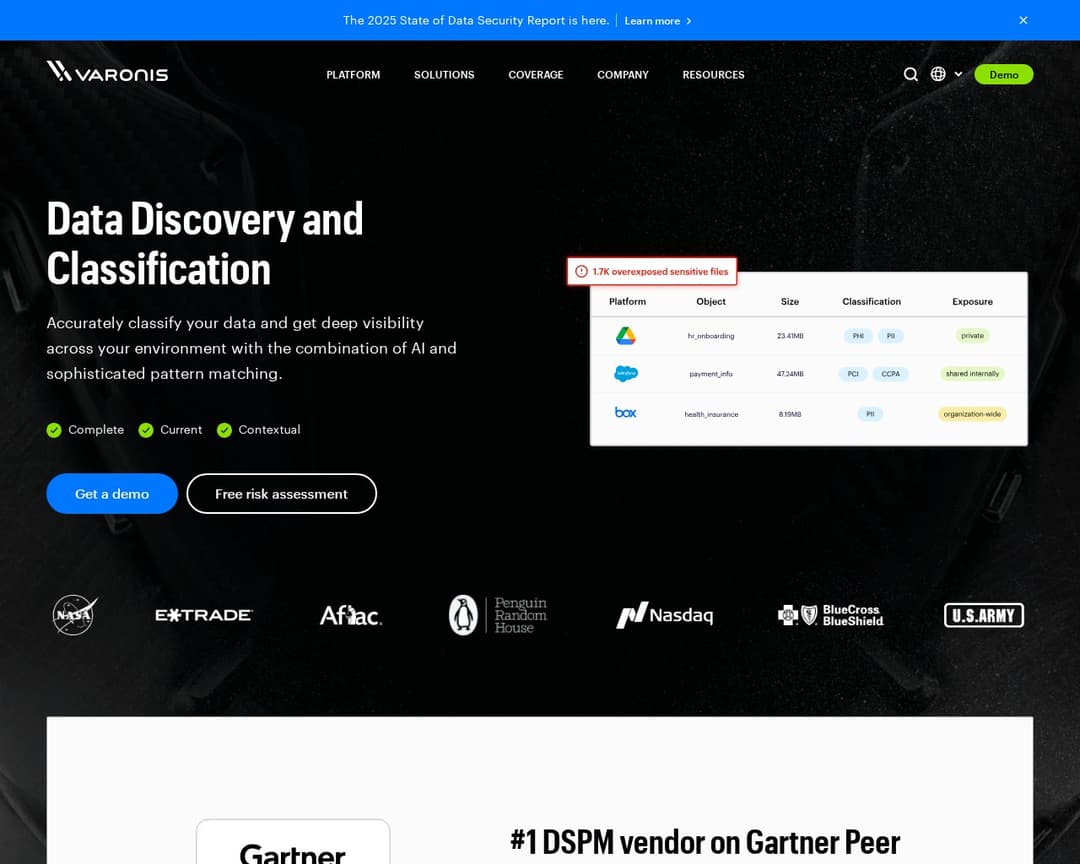This screenshot has width=1080, height=864.
Task: Click the 'shared internally' exposure tag
Action: [x=973, y=373]
